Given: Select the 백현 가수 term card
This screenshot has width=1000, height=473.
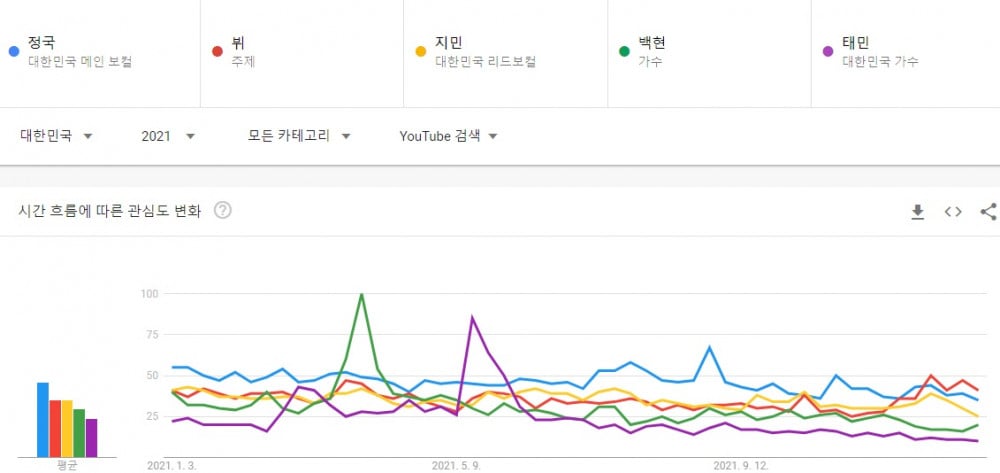Looking at the screenshot, I should click(709, 53).
